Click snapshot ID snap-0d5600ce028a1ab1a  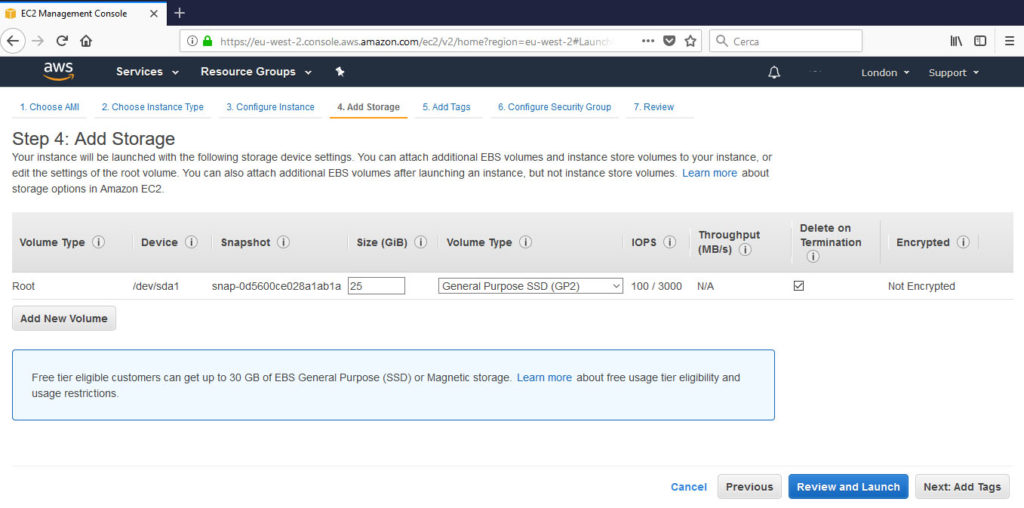(276, 286)
